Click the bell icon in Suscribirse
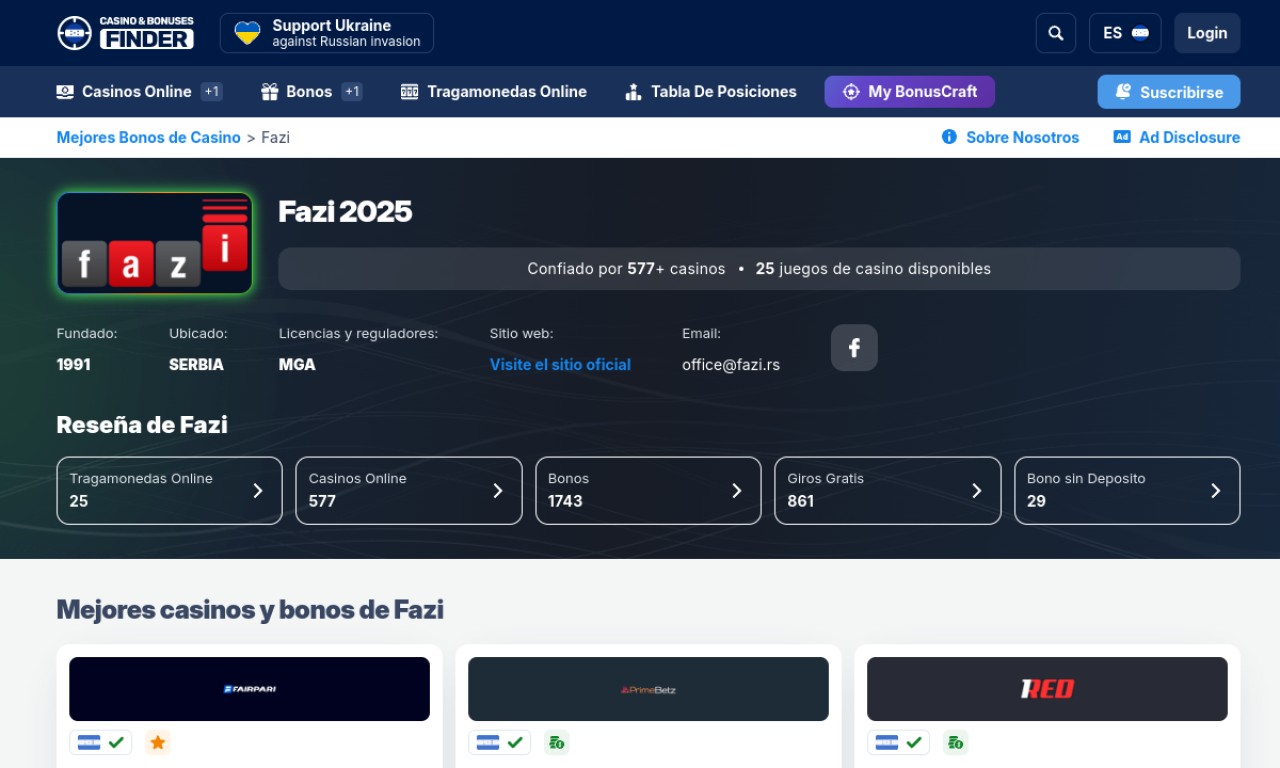This screenshot has height=768, width=1280. 1123,92
